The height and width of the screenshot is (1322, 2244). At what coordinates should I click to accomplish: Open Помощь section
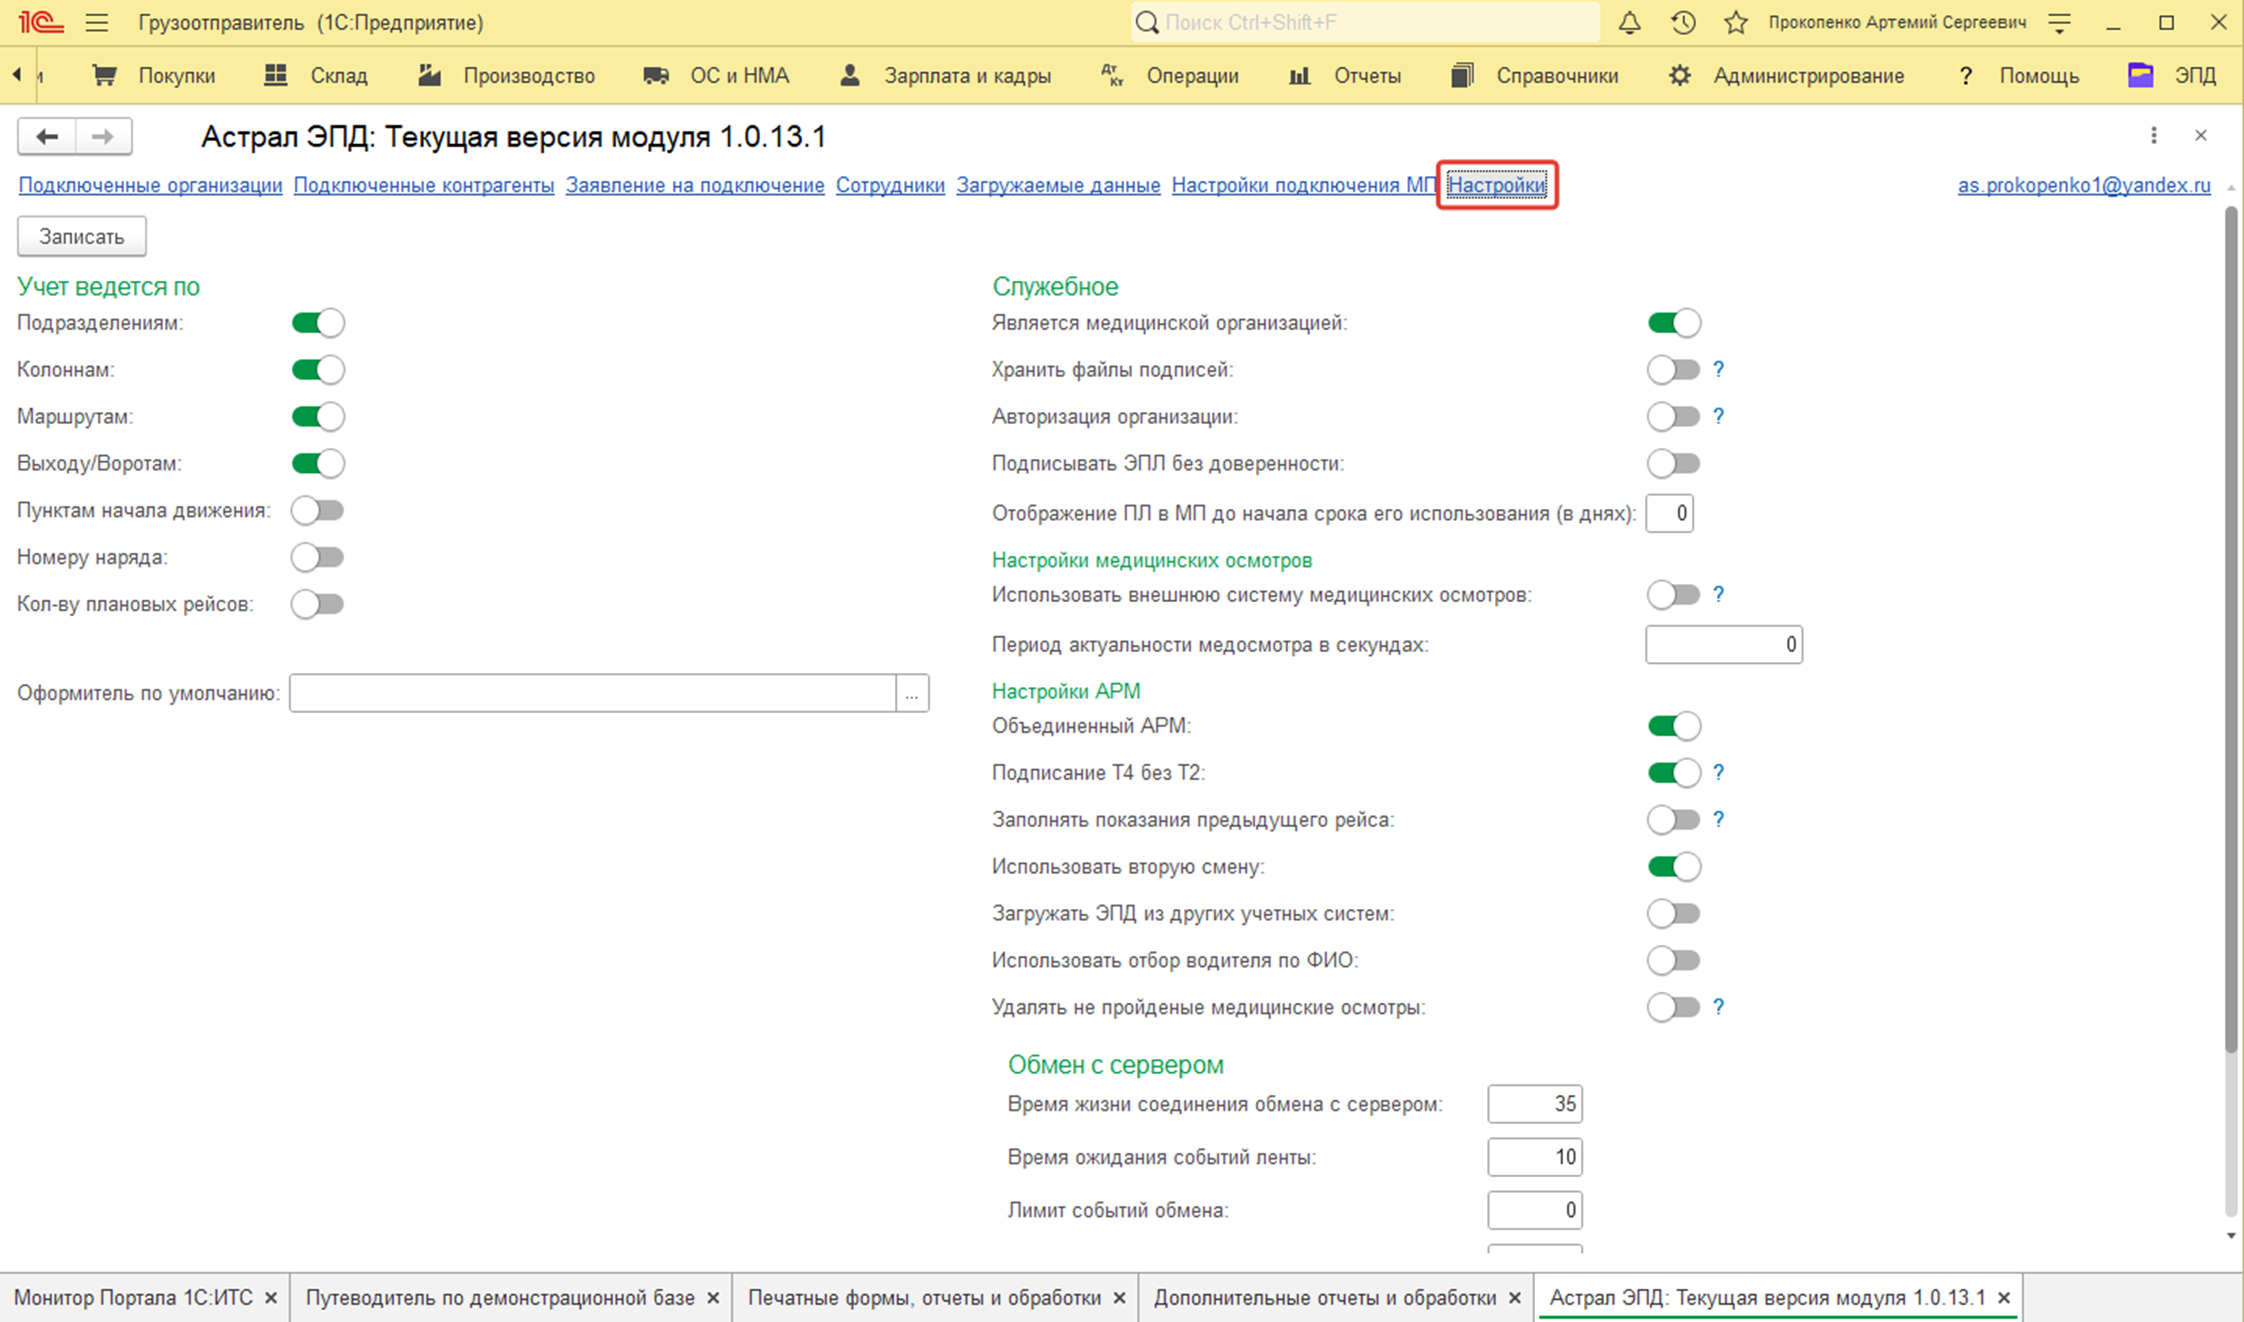coord(2019,75)
